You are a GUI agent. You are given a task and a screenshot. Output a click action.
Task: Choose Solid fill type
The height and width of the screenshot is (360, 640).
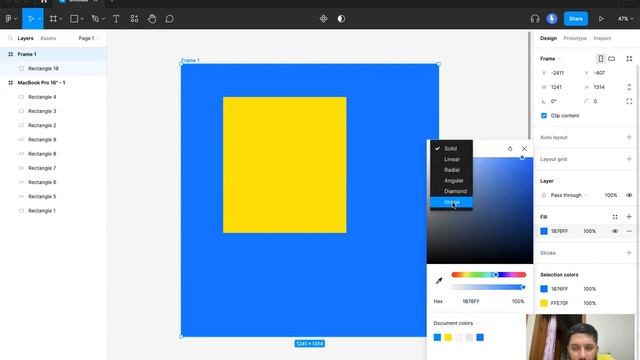point(451,149)
